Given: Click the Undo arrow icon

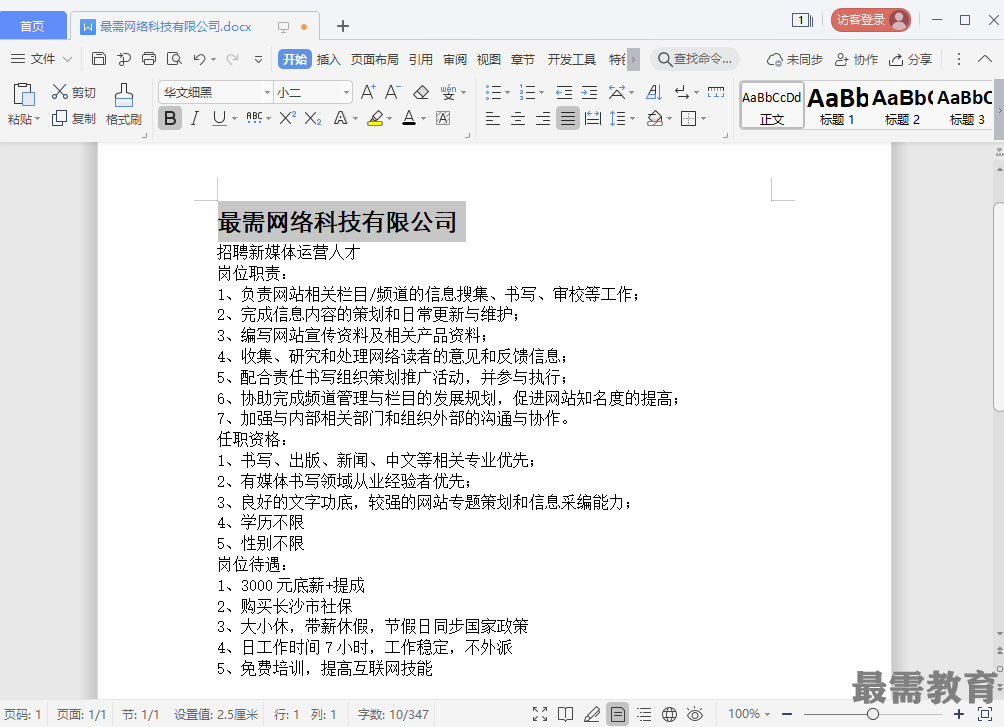Looking at the screenshot, I should [199, 59].
